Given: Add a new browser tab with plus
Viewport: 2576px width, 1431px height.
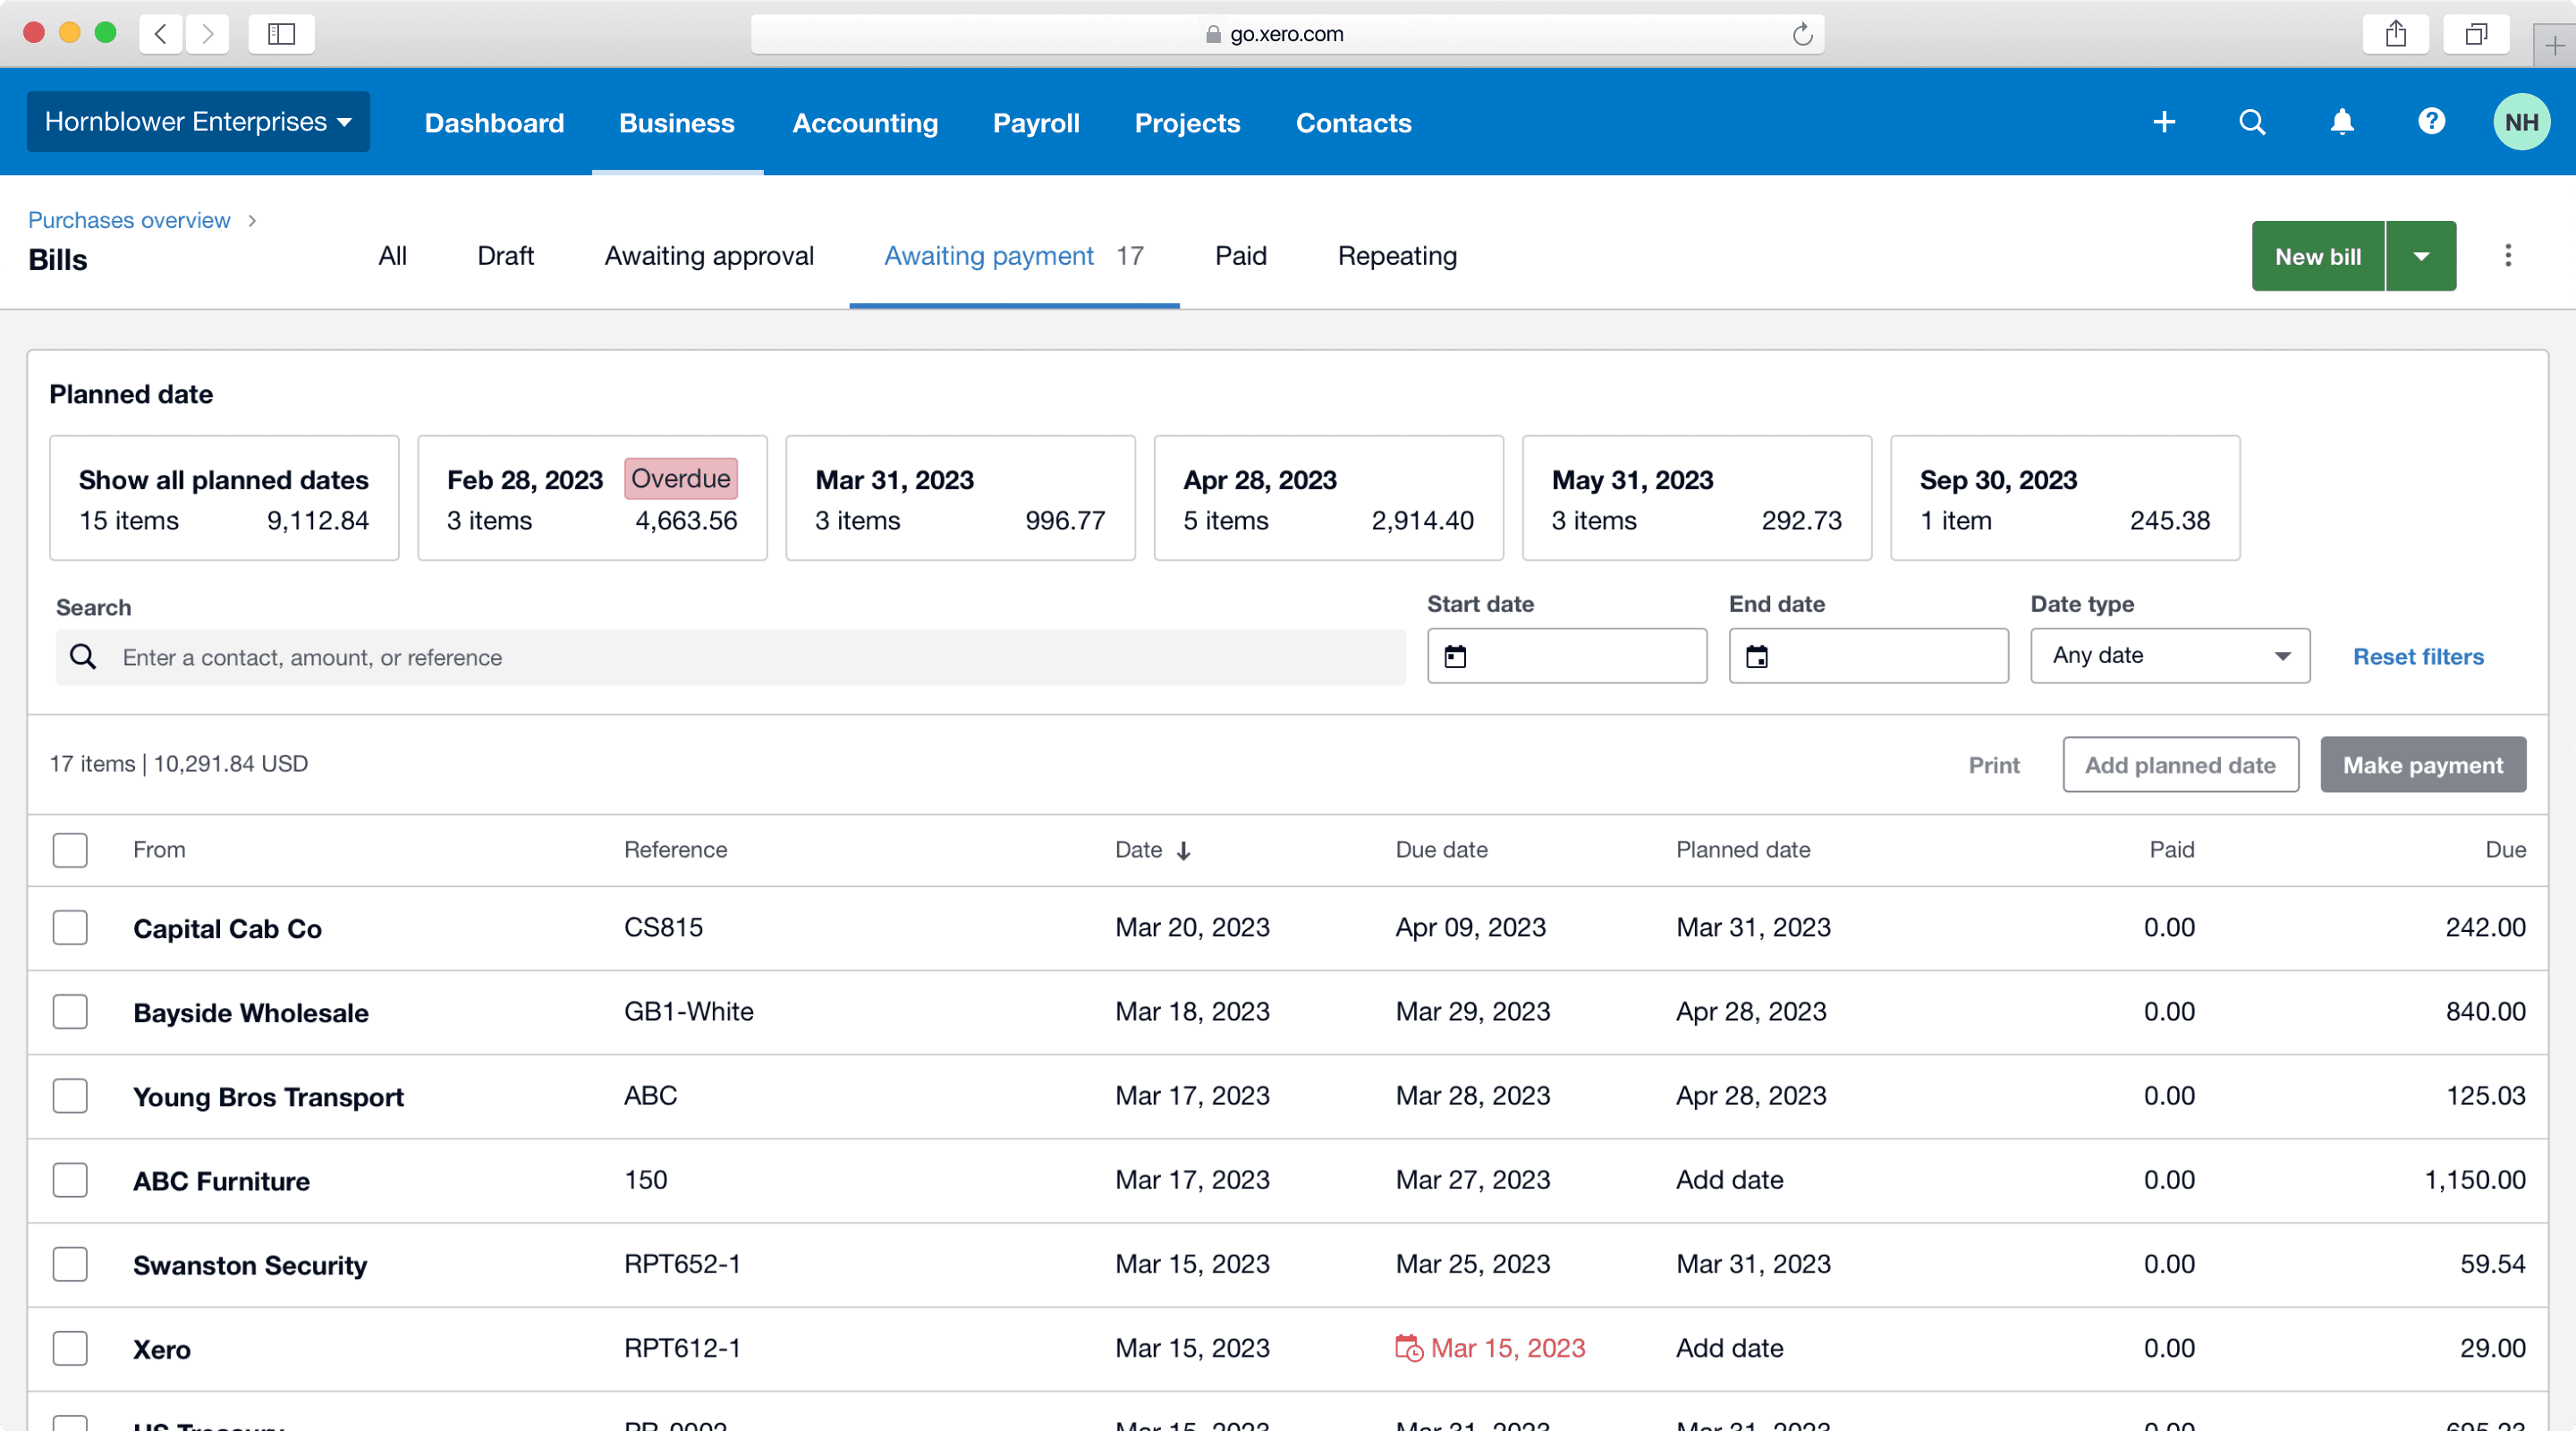Looking at the screenshot, I should tap(2554, 45).
